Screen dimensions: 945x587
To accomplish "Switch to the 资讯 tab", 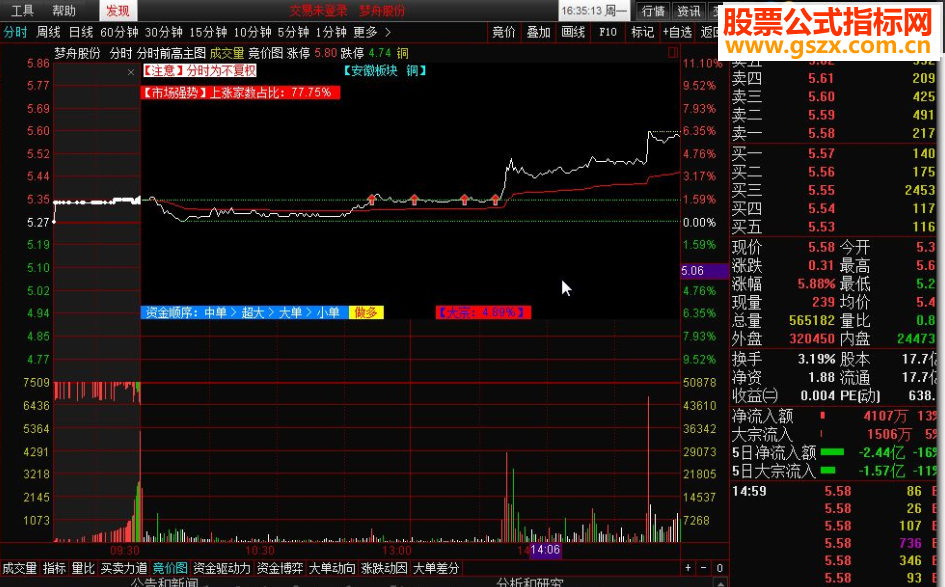I will click(x=688, y=11).
